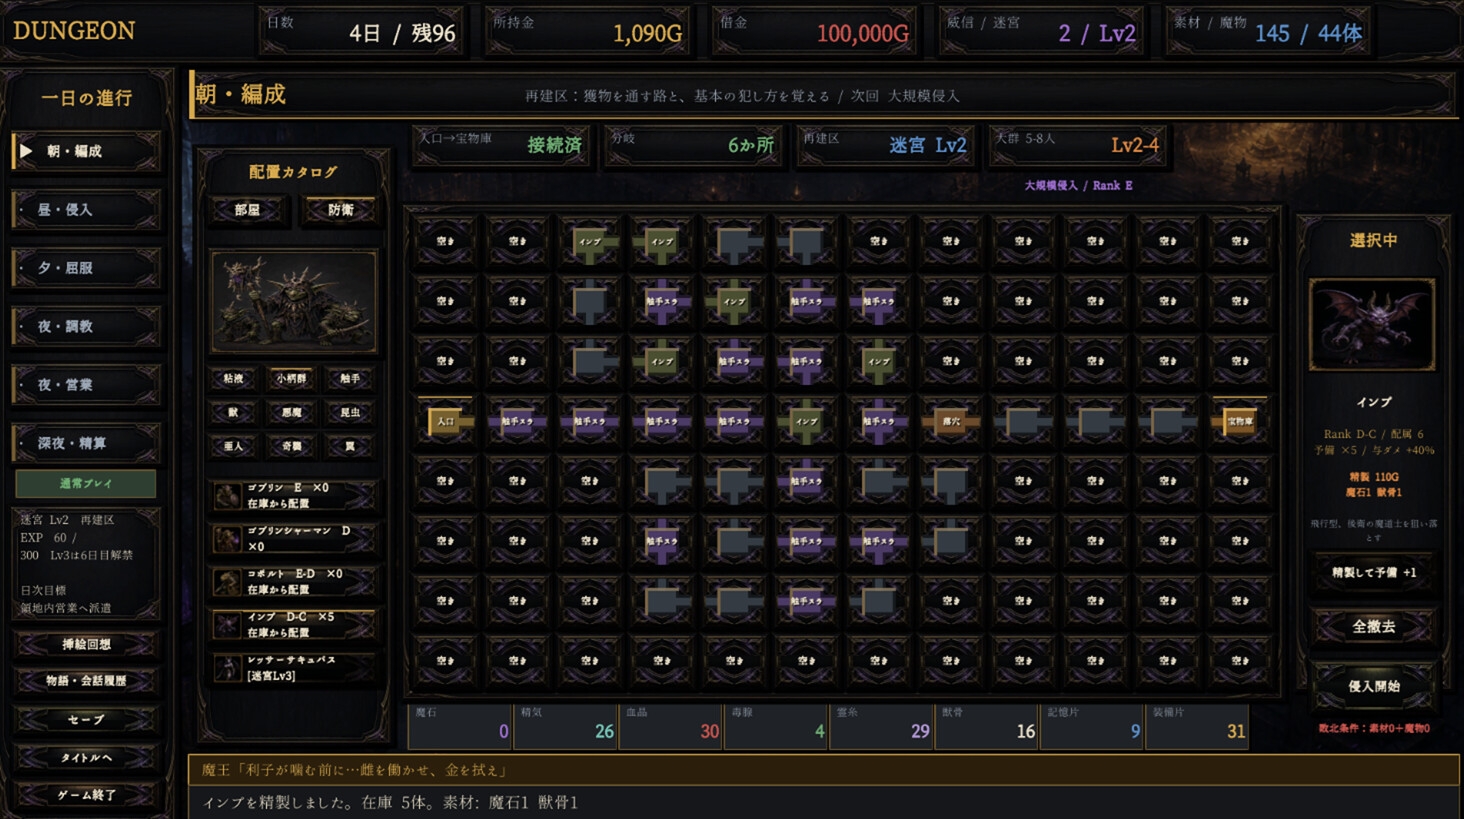The width and height of the screenshot is (1464, 819).
Task: Select the 深夜・精算 phase
Action: (x=86, y=443)
